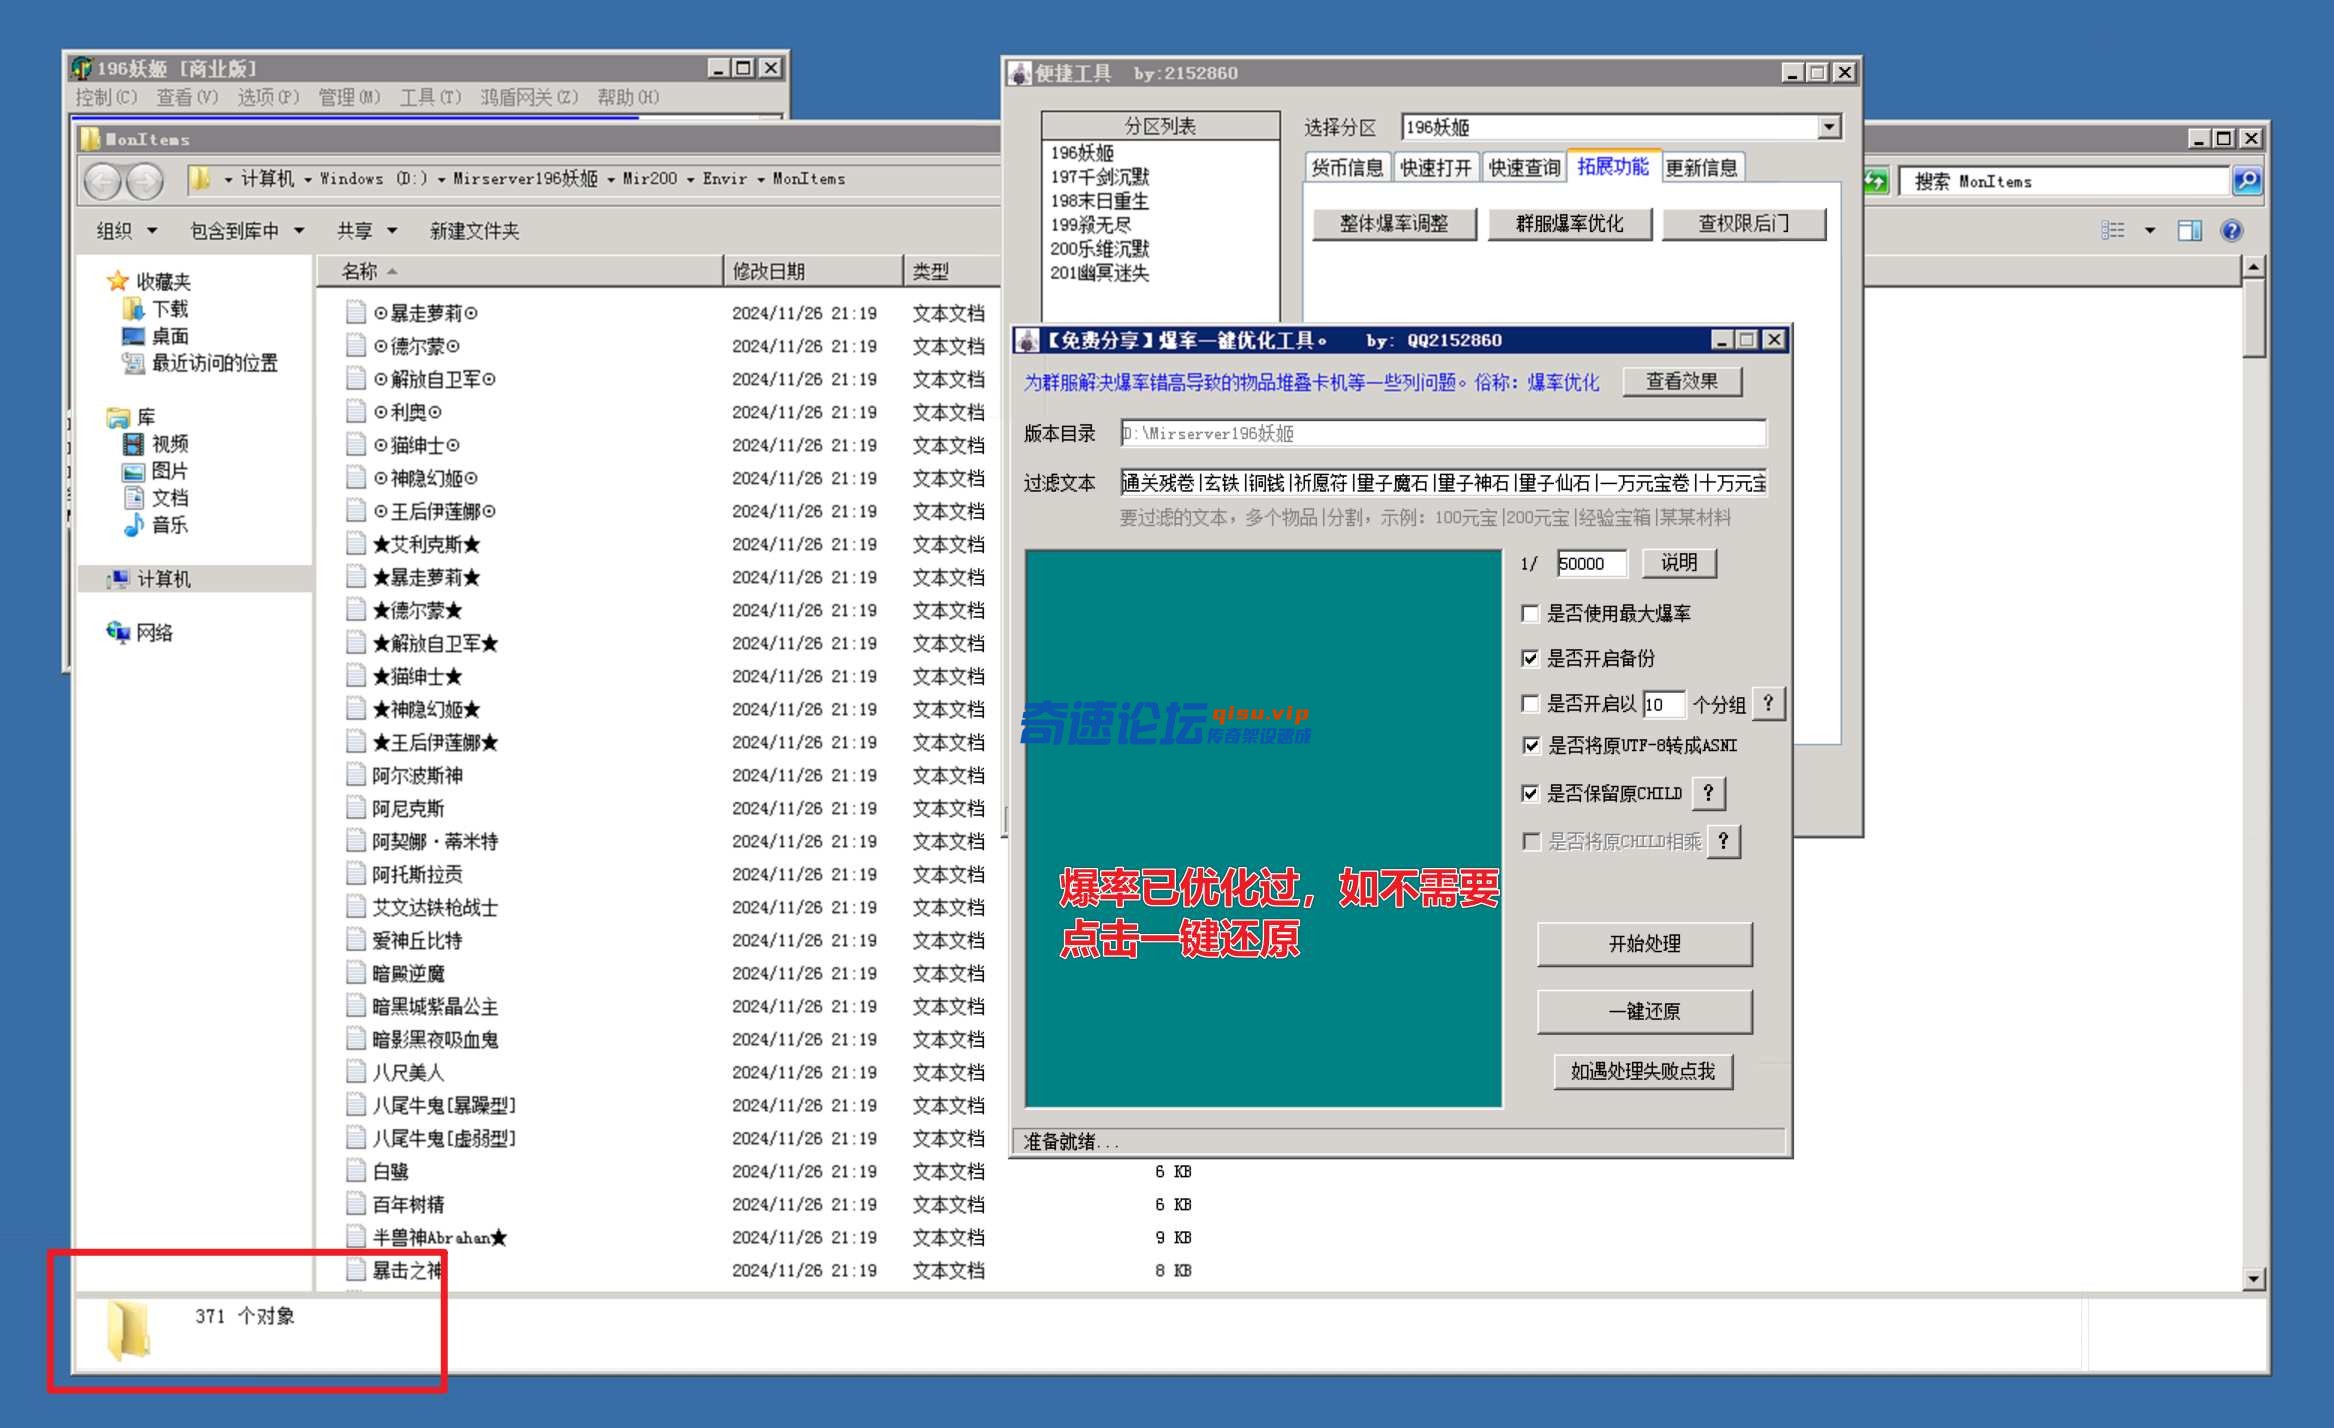This screenshot has height=1428, width=2334.
Task: Select the file 八尺美人
Action: (407, 1072)
